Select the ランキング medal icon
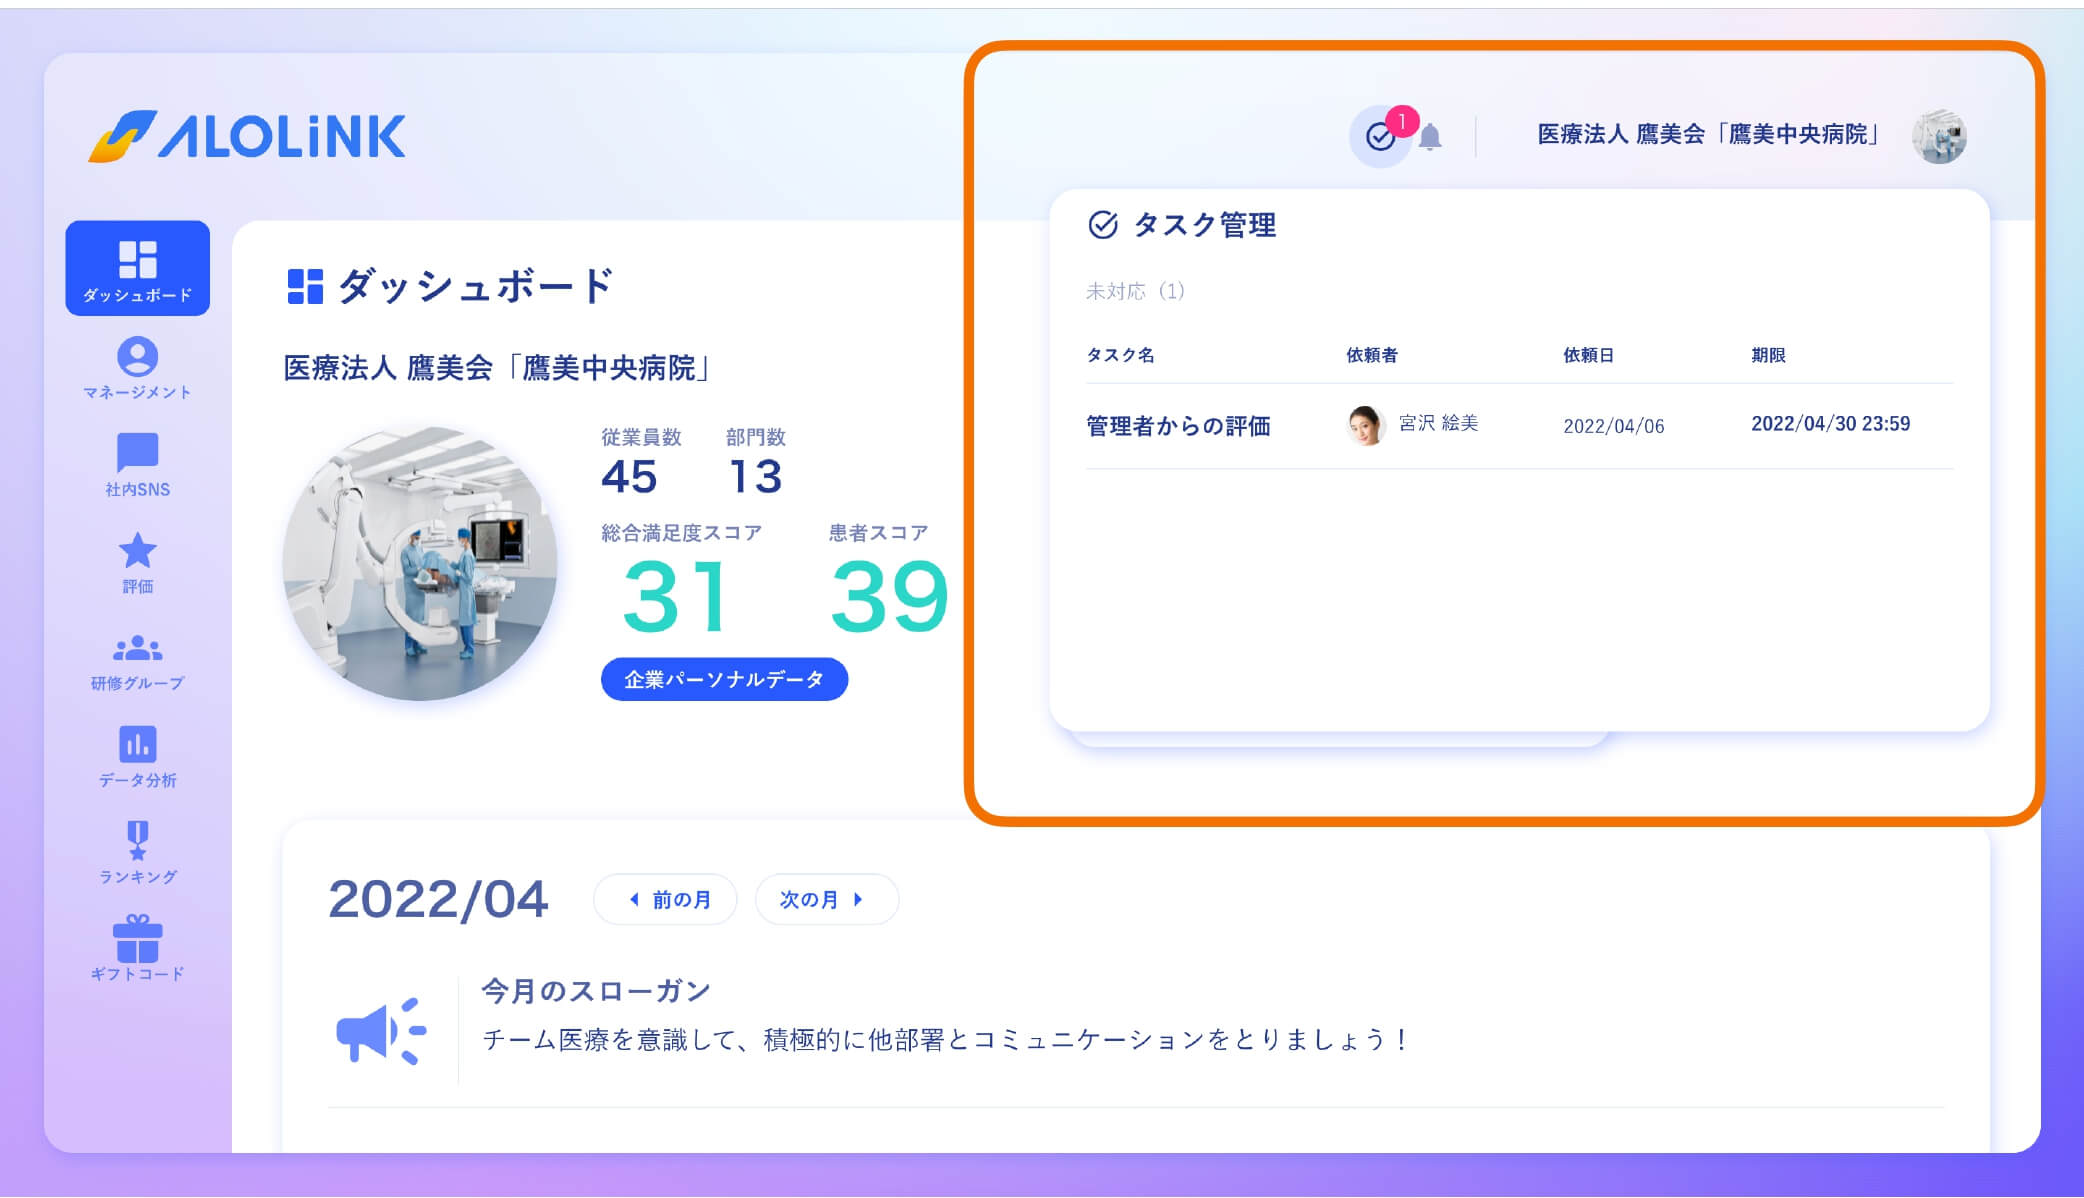2084x1198 pixels. pos(138,843)
